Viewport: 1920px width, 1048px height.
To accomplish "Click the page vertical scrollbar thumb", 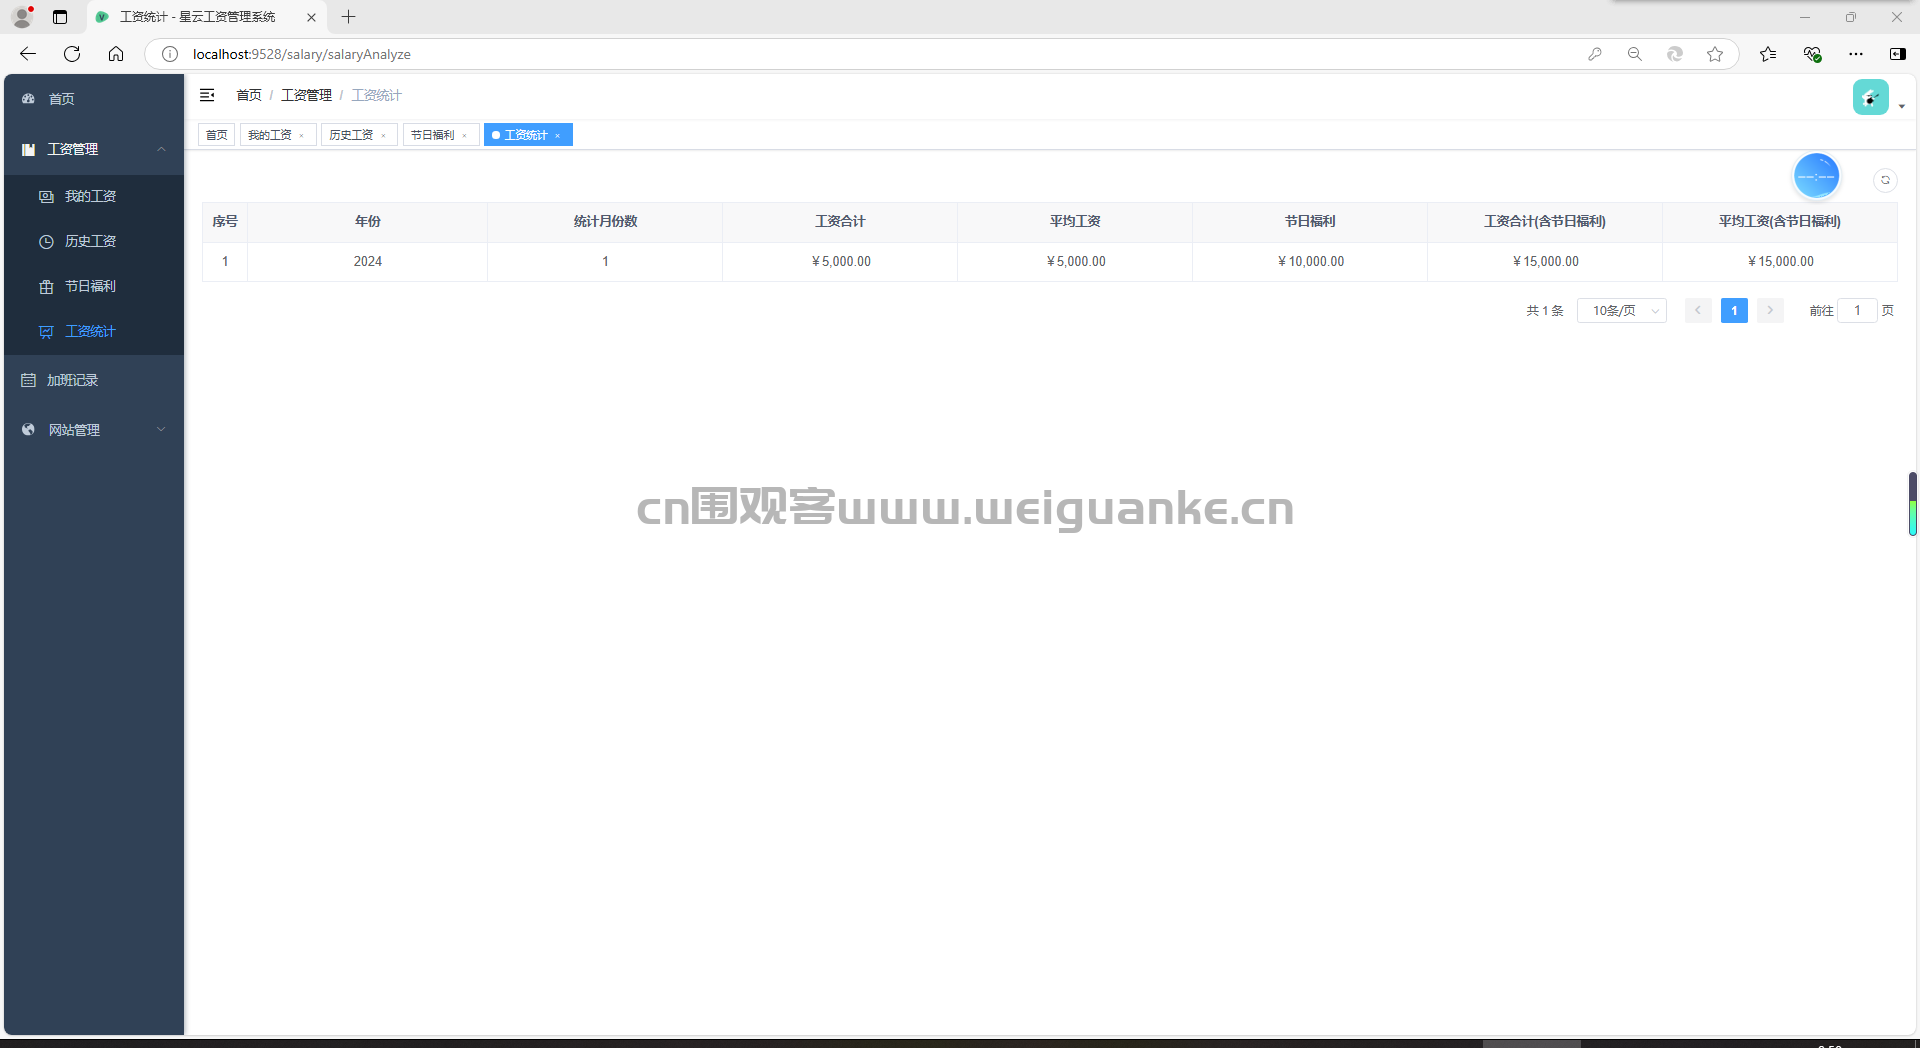I will [1912, 504].
